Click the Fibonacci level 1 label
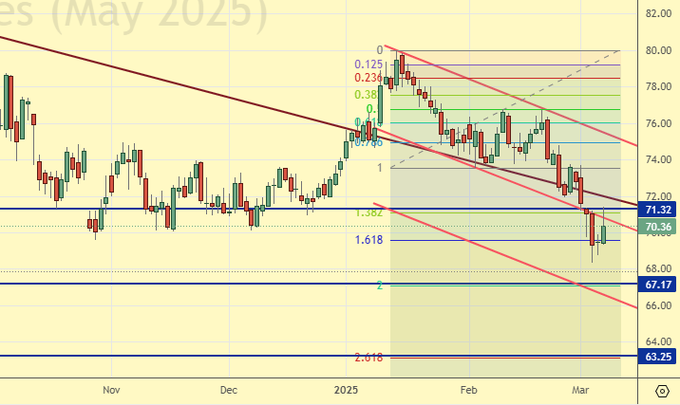Image resolution: width=680 pixels, height=405 pixels. pyautogui.click(x=380, y=168)
